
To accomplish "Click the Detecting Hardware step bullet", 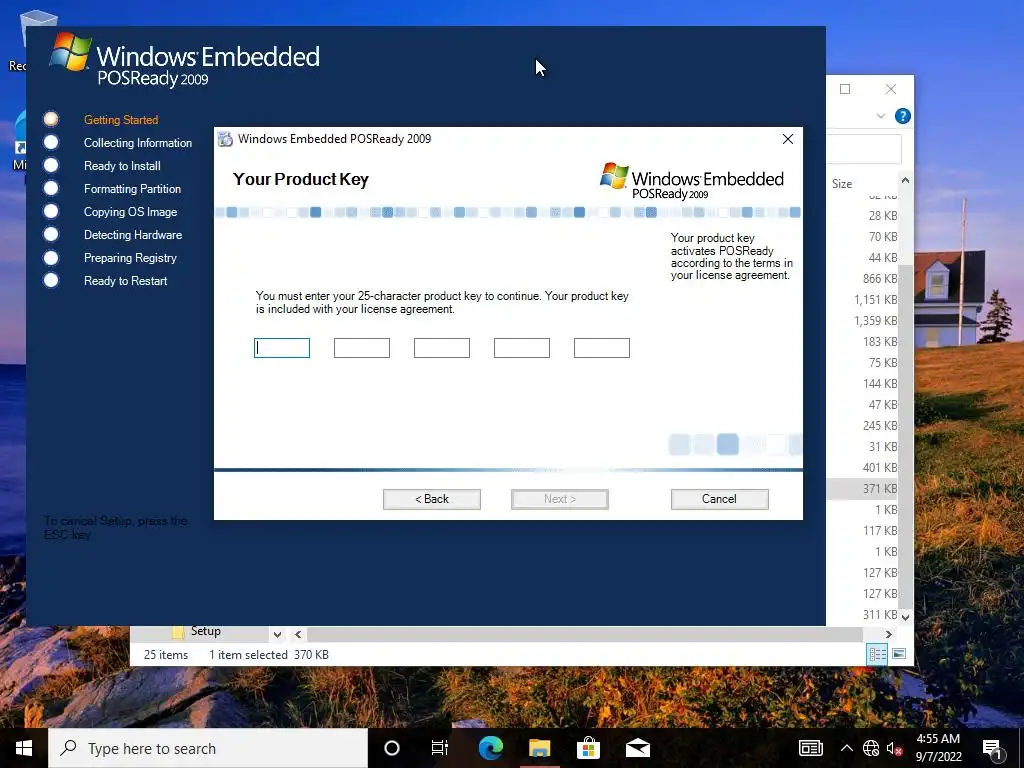I will tap(51, 234).
